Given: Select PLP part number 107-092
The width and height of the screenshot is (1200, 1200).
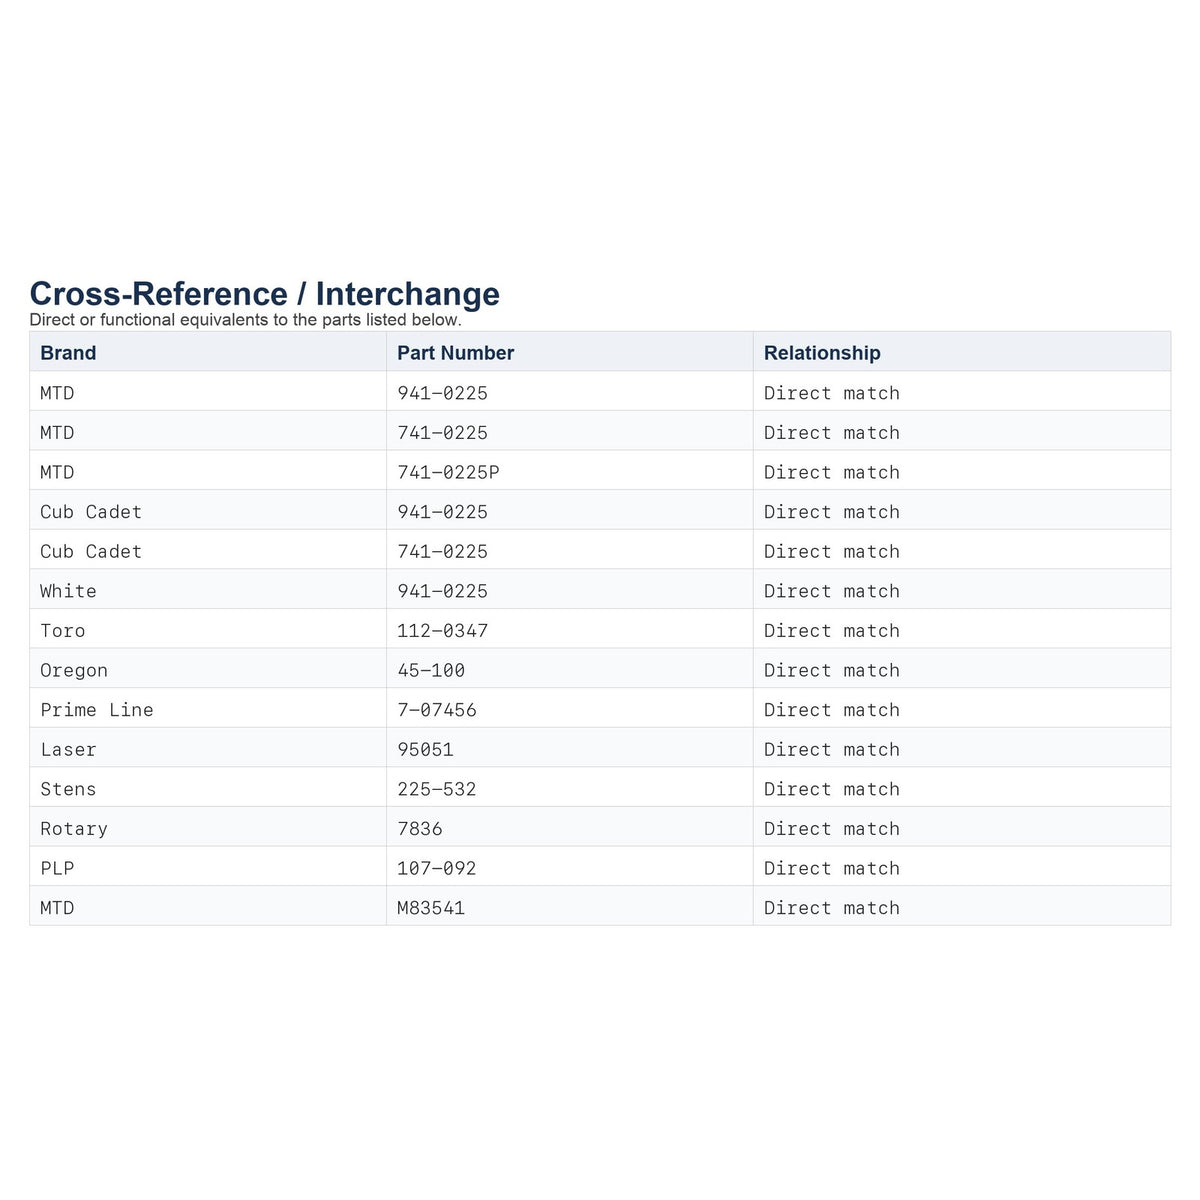Looking at the screenshot, I should 437,868.
